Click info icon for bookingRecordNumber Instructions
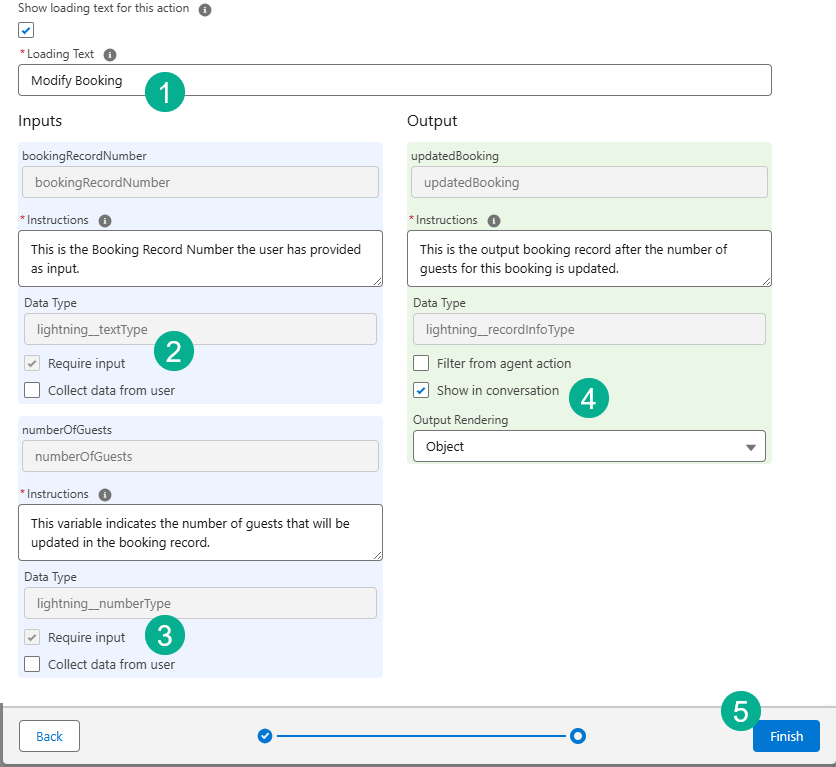The height and width of the screenshot is (767, 836). click(105, 221)
